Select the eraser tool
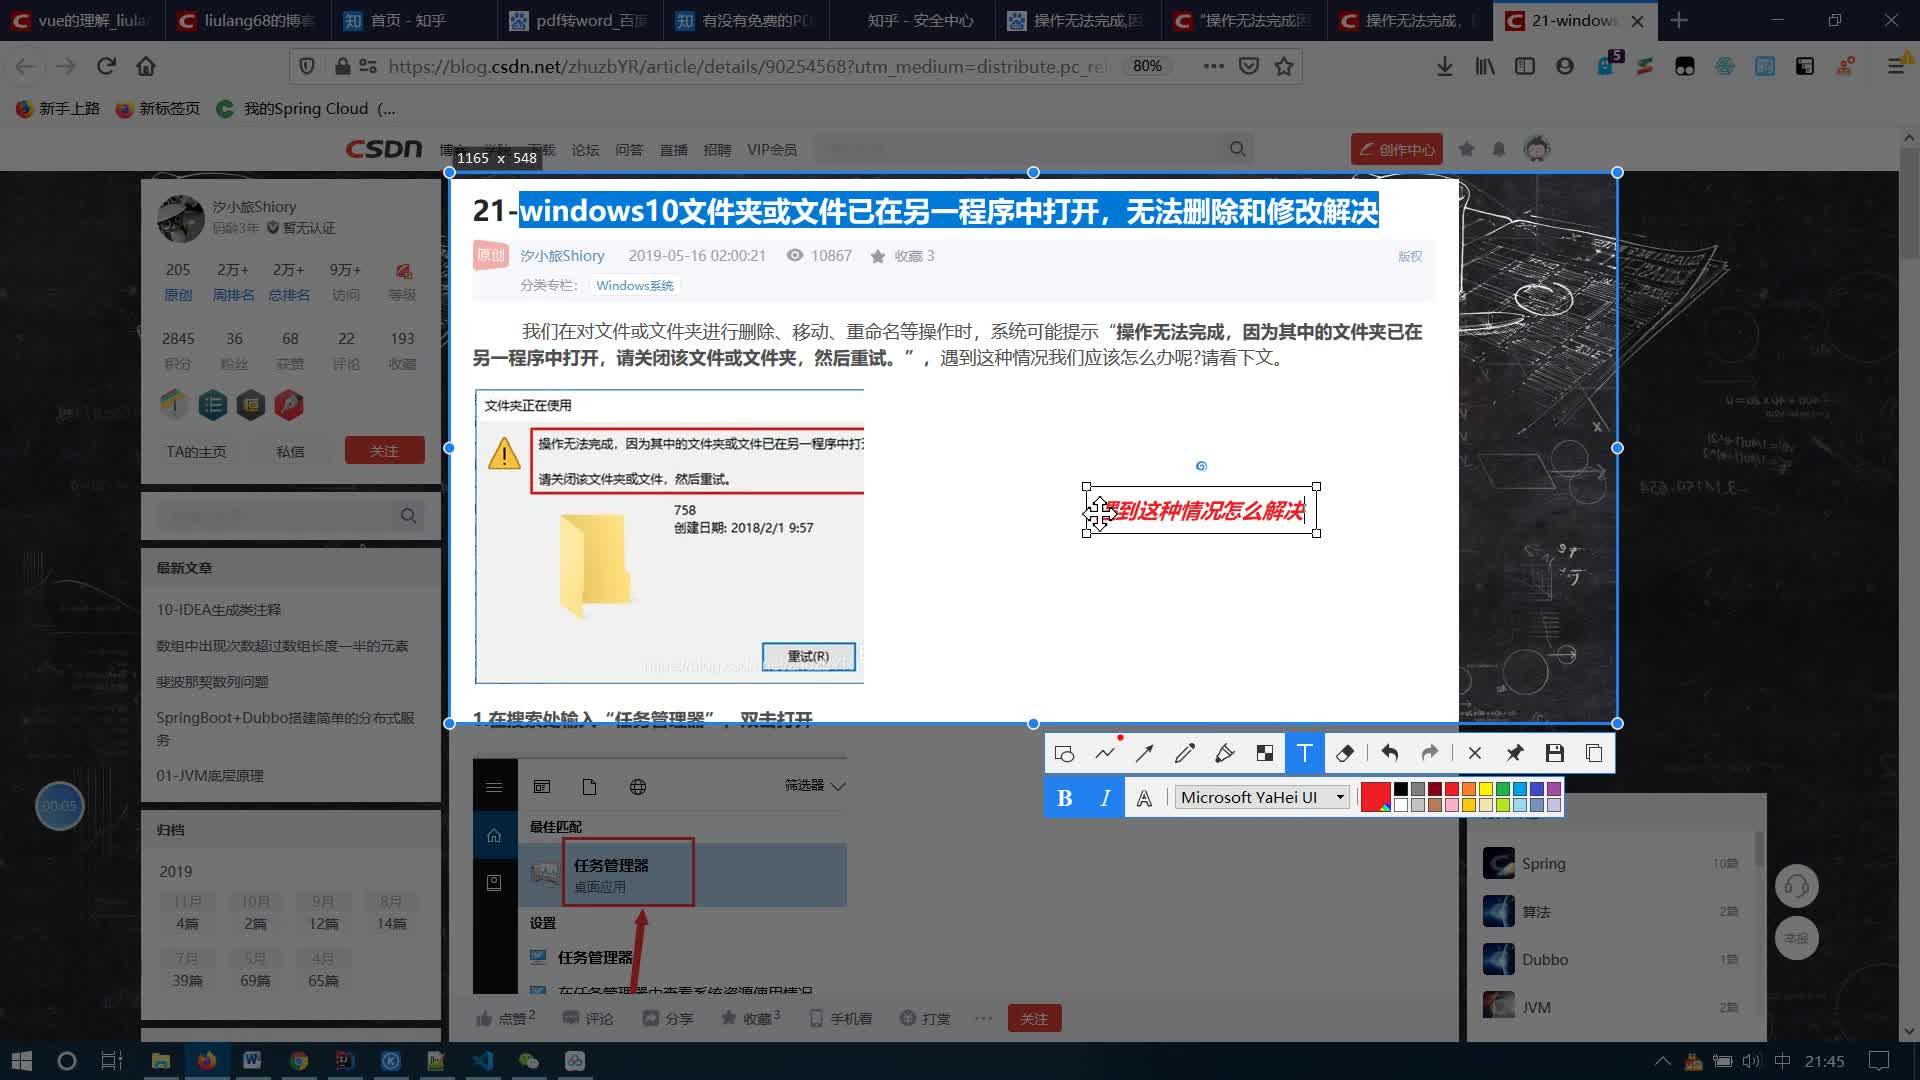Screen dimensions: 1920x1080 (1345, 753)
